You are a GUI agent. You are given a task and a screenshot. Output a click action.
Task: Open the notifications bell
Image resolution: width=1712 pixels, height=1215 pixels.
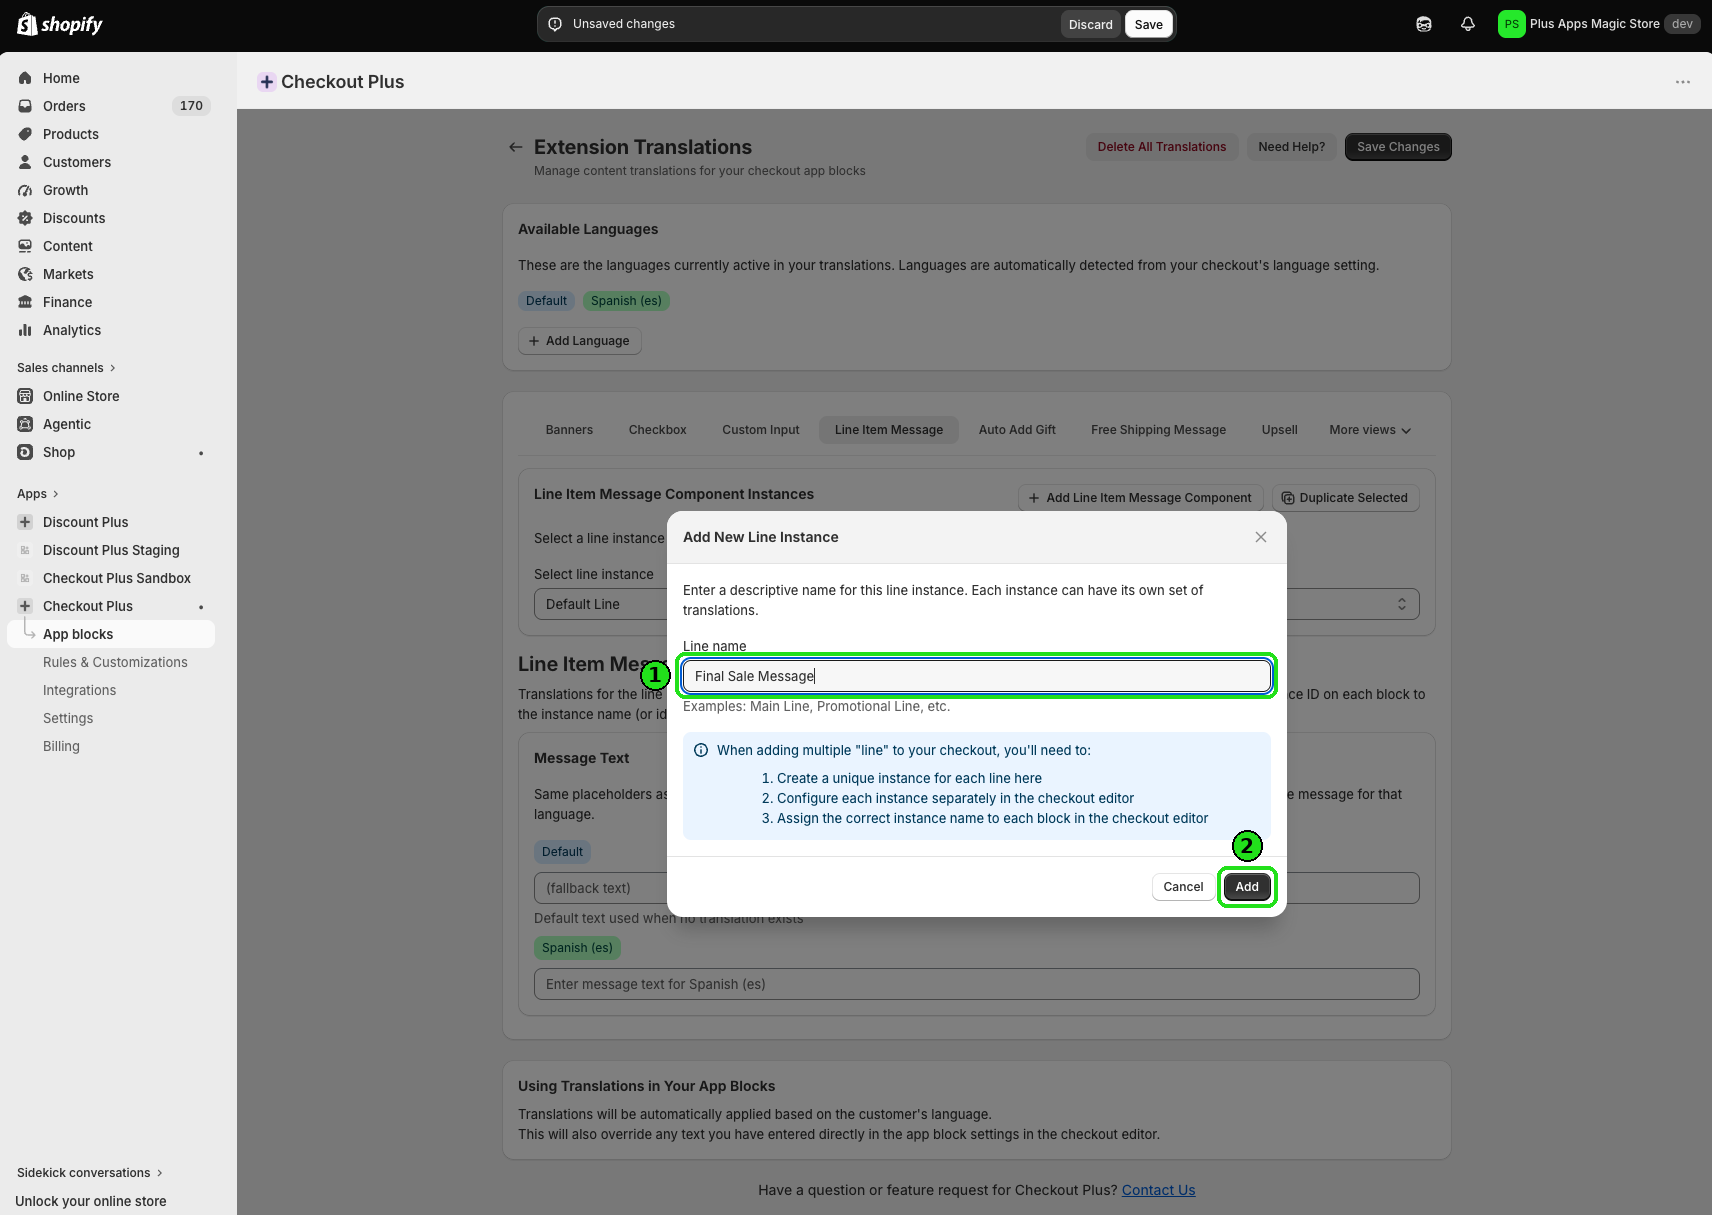(1468, 24)
